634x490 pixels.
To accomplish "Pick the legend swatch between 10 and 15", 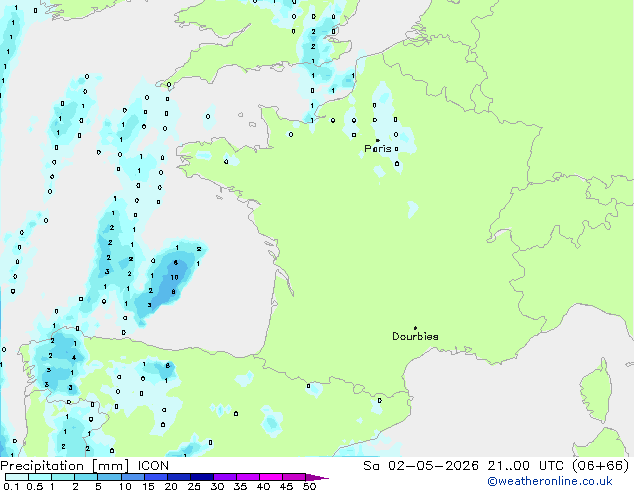I will [x=133, y=477].
